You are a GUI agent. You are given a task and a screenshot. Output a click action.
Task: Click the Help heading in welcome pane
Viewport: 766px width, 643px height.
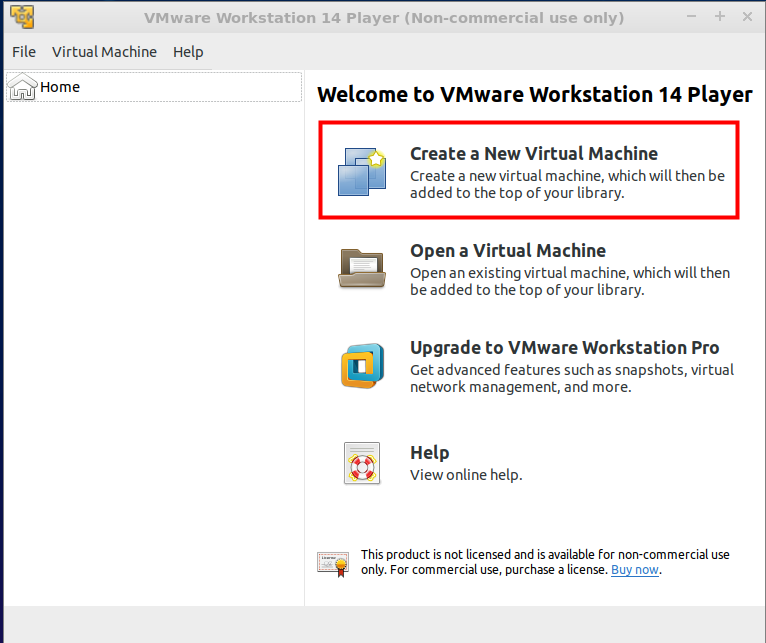(429, 453)
